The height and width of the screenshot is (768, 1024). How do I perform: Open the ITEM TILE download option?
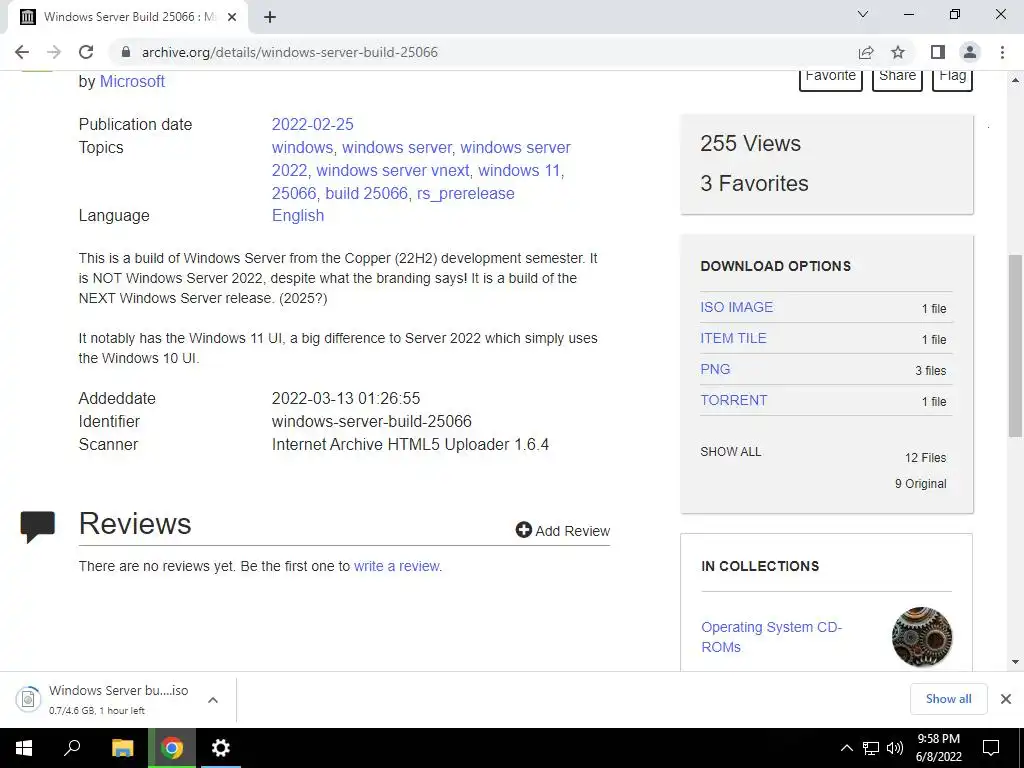point(733,338)
